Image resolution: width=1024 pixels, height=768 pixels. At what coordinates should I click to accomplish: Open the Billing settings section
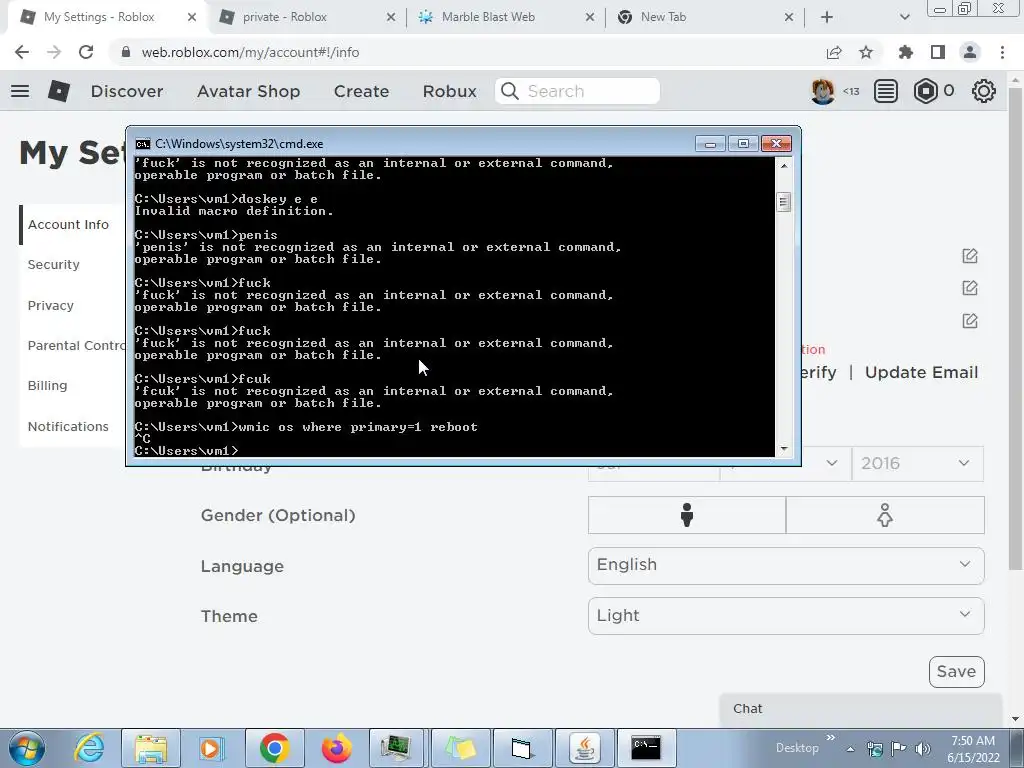47,385
